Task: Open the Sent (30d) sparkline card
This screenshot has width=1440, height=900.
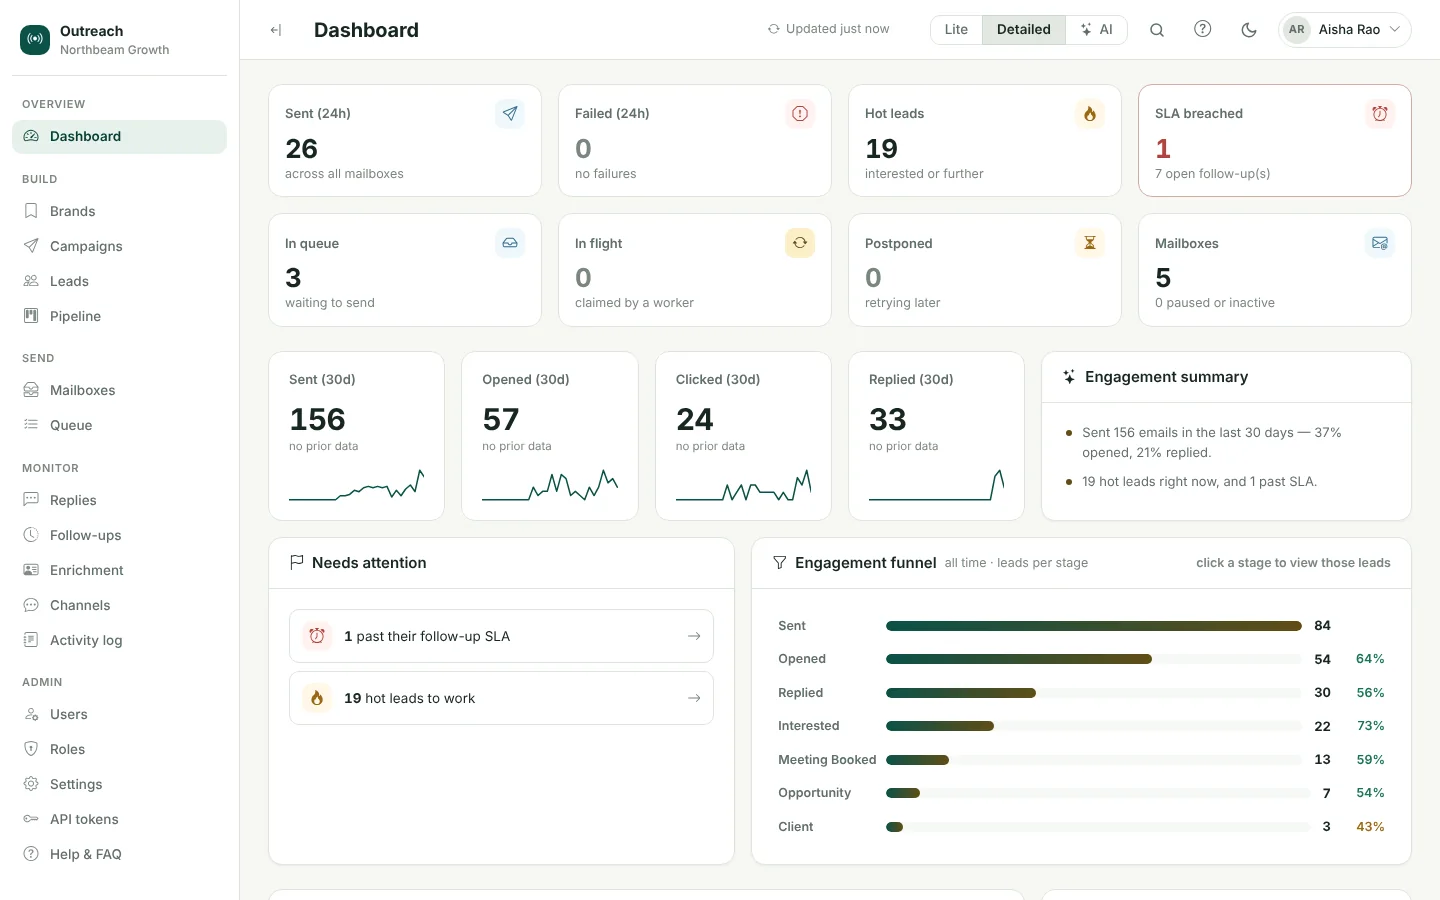Action: point(357,436)
